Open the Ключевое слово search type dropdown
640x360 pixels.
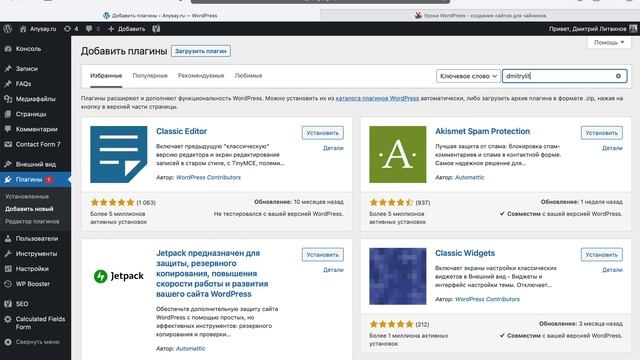pos(468,76)
